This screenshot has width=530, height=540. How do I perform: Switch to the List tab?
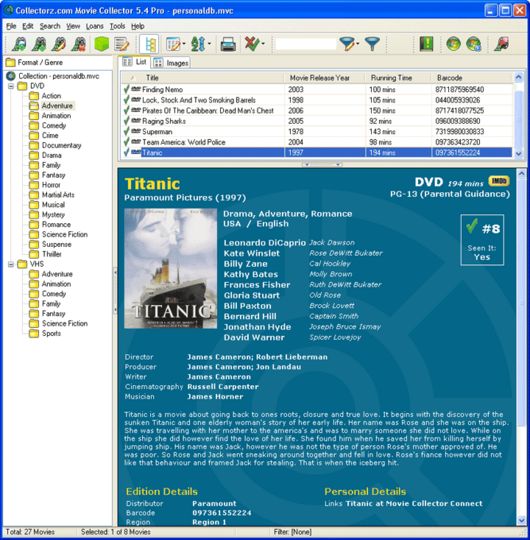click(135, 62)
